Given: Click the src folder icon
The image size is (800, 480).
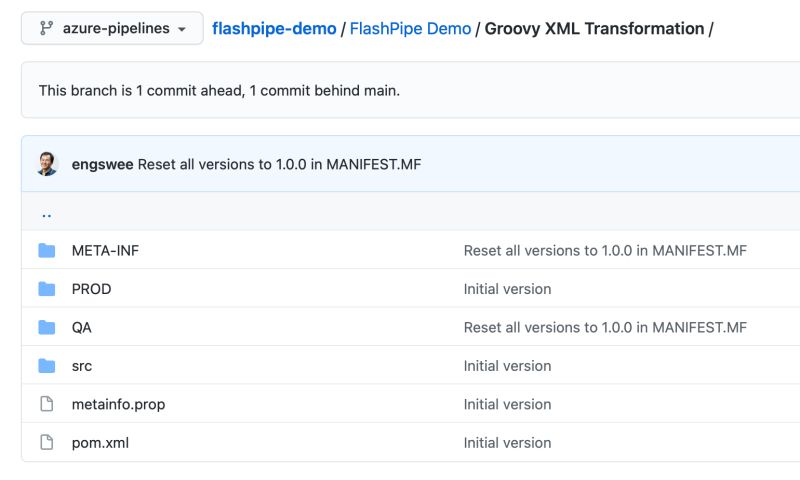Looking at the screenshot, I should click(x=46, y=366).
